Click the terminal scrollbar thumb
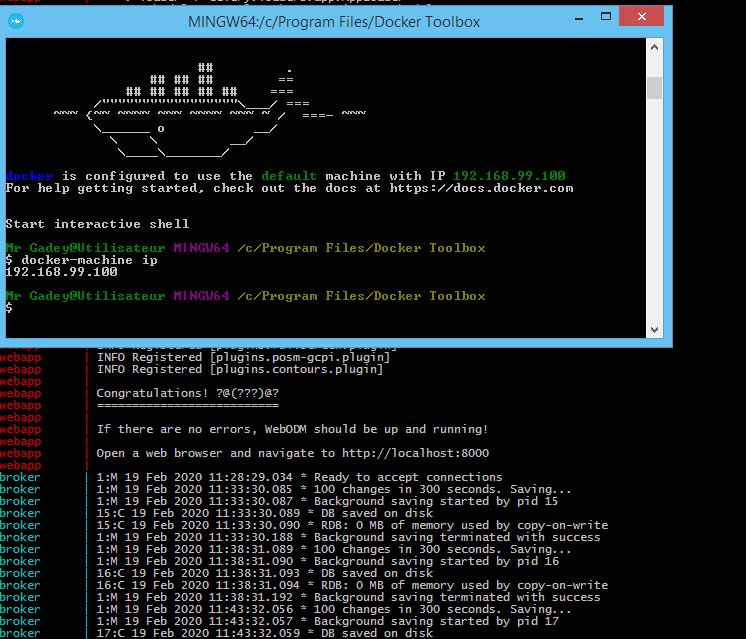The image size is (746, 639). [654, 88]
